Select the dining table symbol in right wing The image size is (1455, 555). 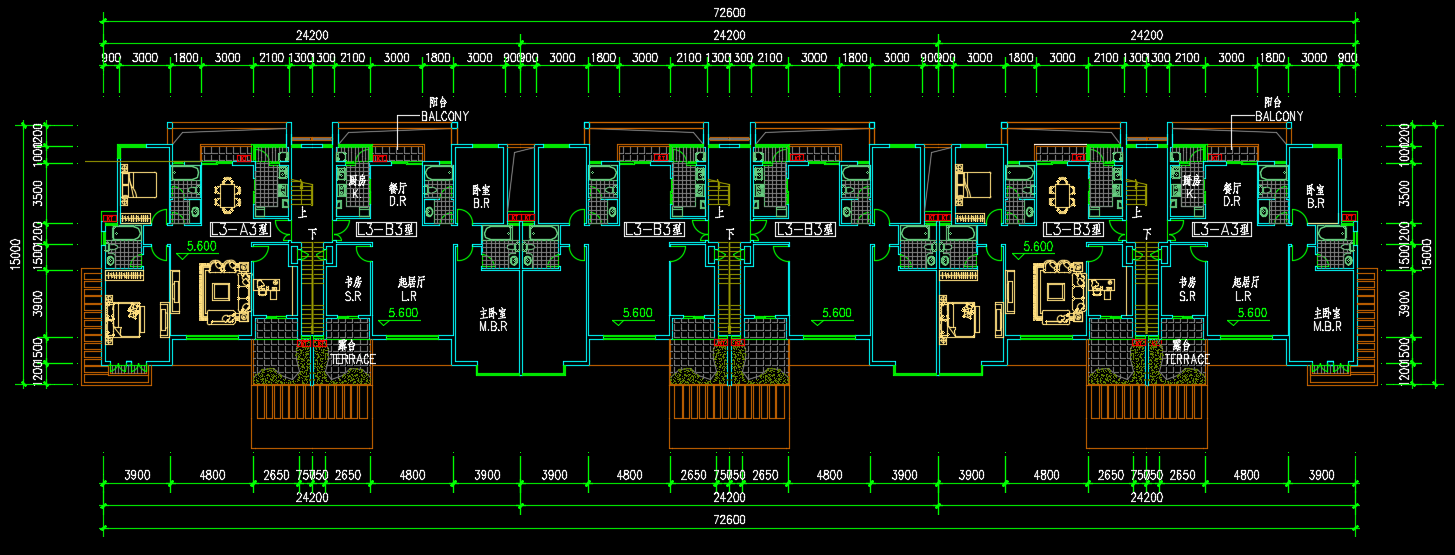tap(1062, 194)
